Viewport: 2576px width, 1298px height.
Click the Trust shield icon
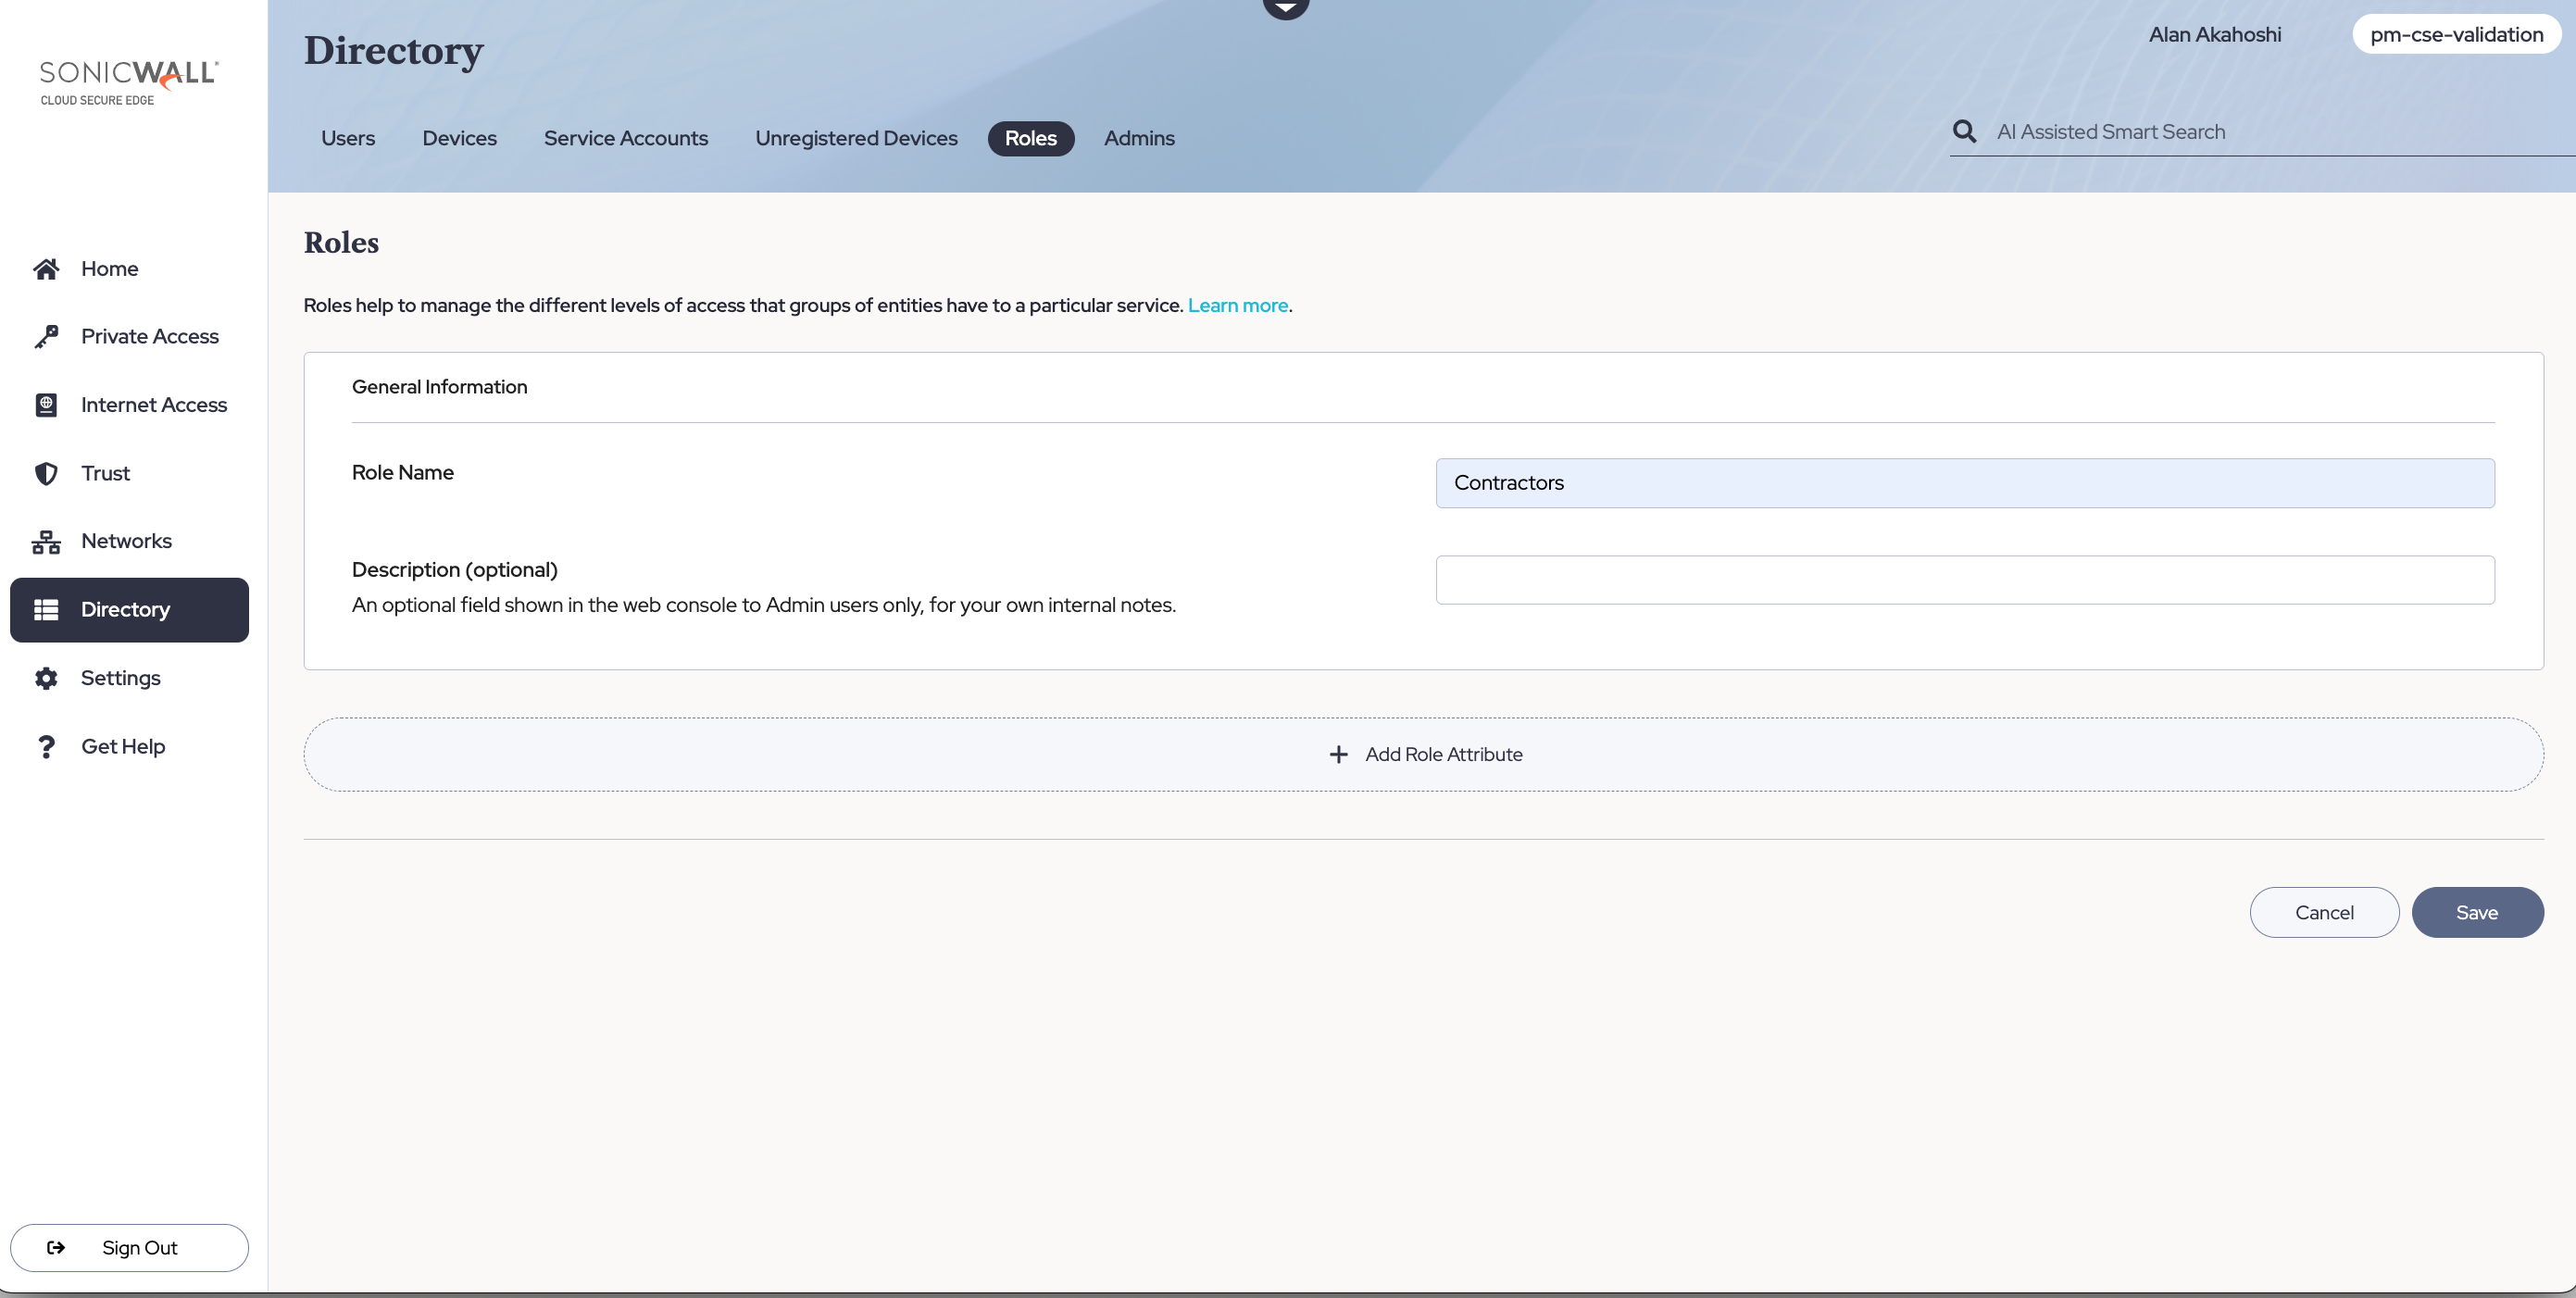[46, 473]
